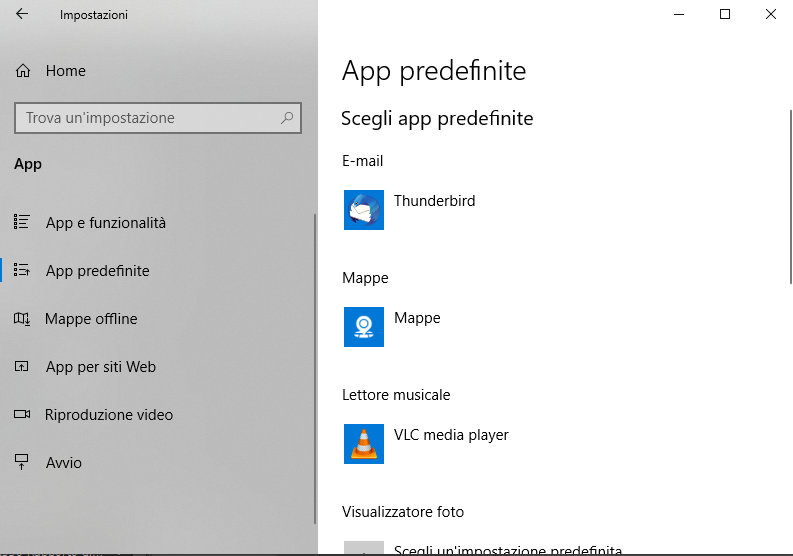Change default maps app Mappe
Screen dimensions: 793x556
click(x=417, y=318)
